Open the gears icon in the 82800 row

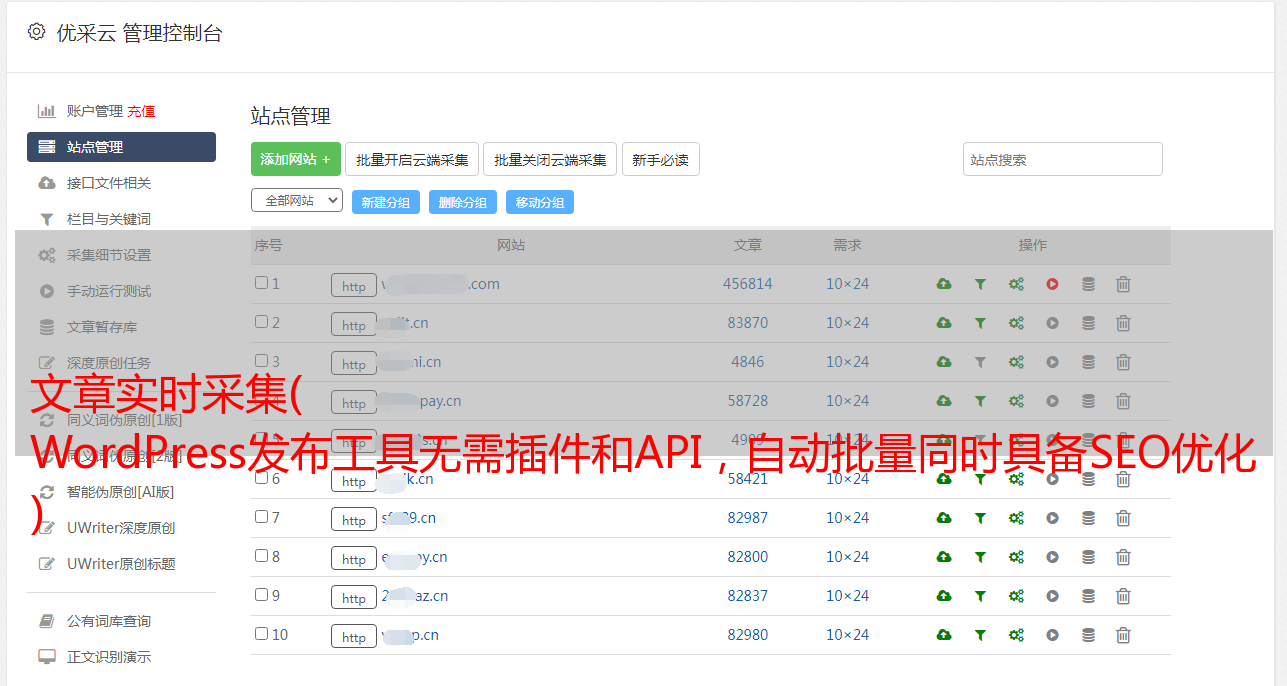point(1016,557)
